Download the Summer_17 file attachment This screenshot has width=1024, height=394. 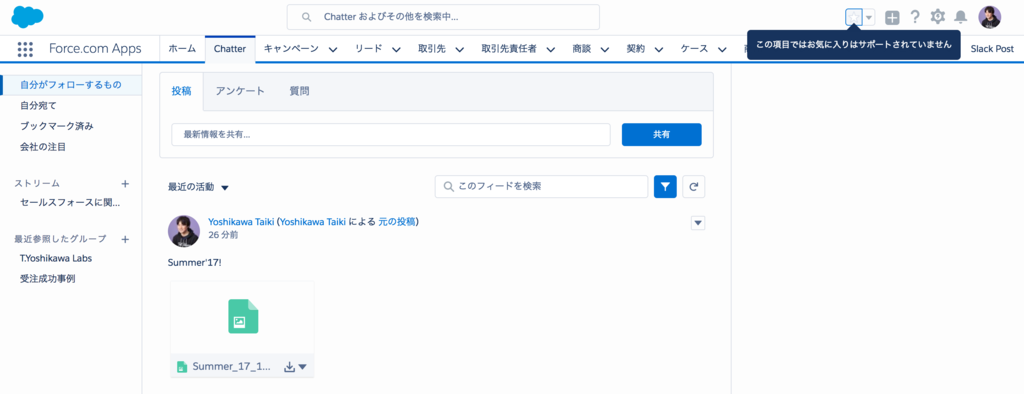[289, 367]
